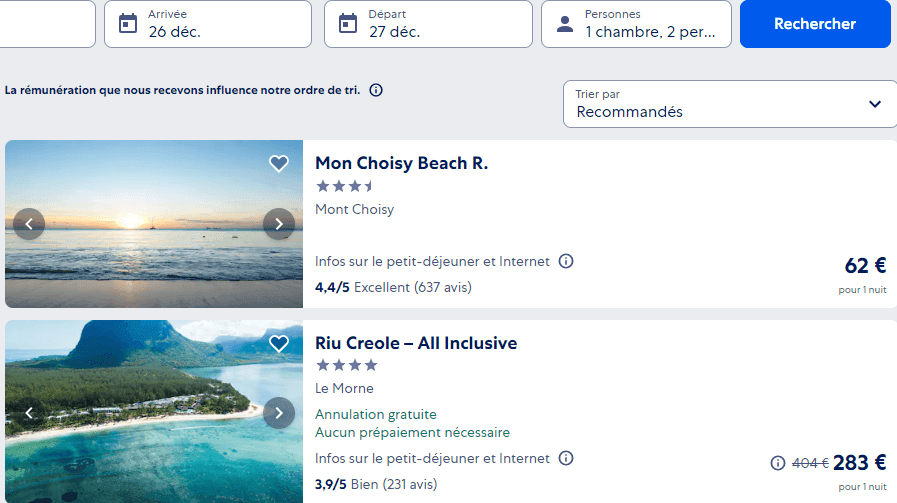
Task: Click the four-star rating of Riu Creole
Action: [x=347, y=365]
